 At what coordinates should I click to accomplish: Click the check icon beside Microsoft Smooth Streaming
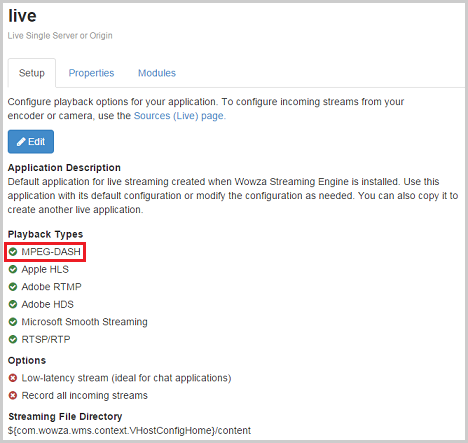coord(13,322)
